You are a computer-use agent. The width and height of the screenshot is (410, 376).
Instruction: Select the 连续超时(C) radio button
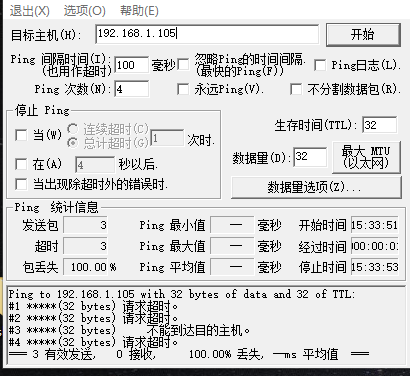click(72, 128)
